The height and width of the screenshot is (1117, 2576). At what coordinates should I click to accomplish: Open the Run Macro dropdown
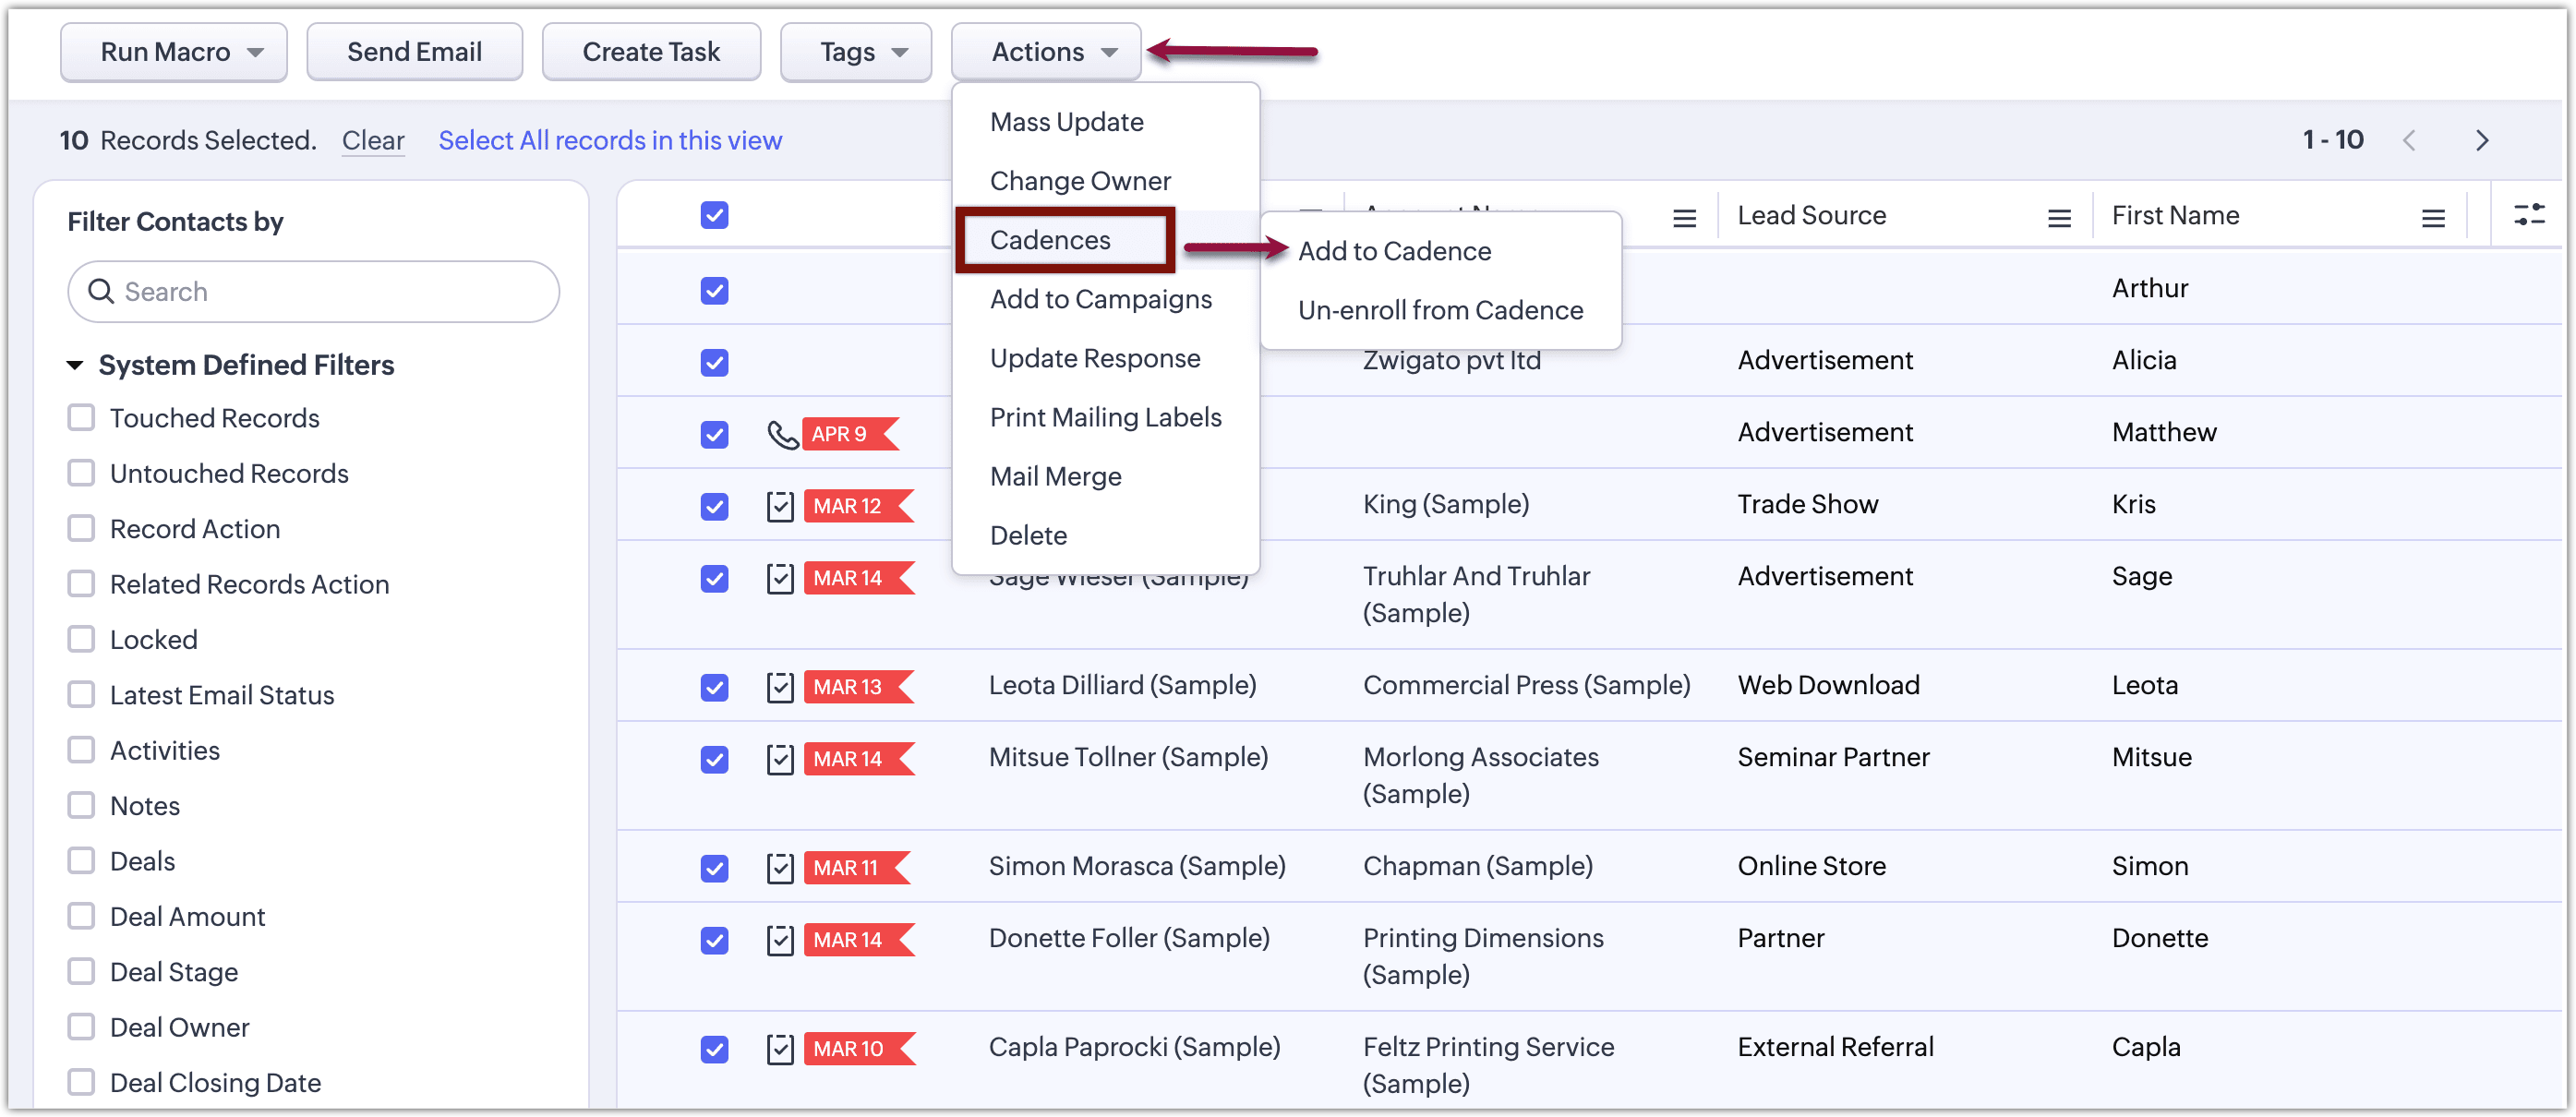pyautogui.click(x=174, y=52)
